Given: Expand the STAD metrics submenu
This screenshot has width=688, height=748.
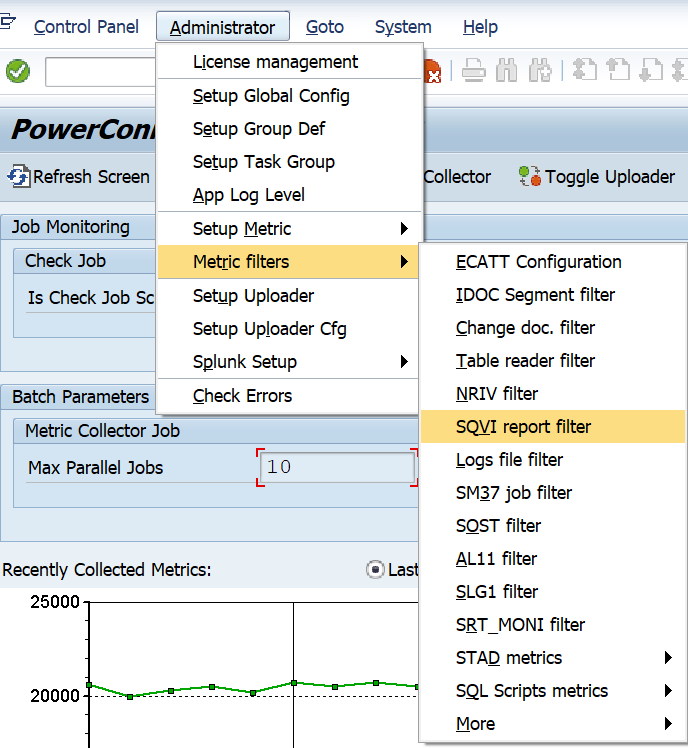Looking at the screenshot, I should 552,658.
